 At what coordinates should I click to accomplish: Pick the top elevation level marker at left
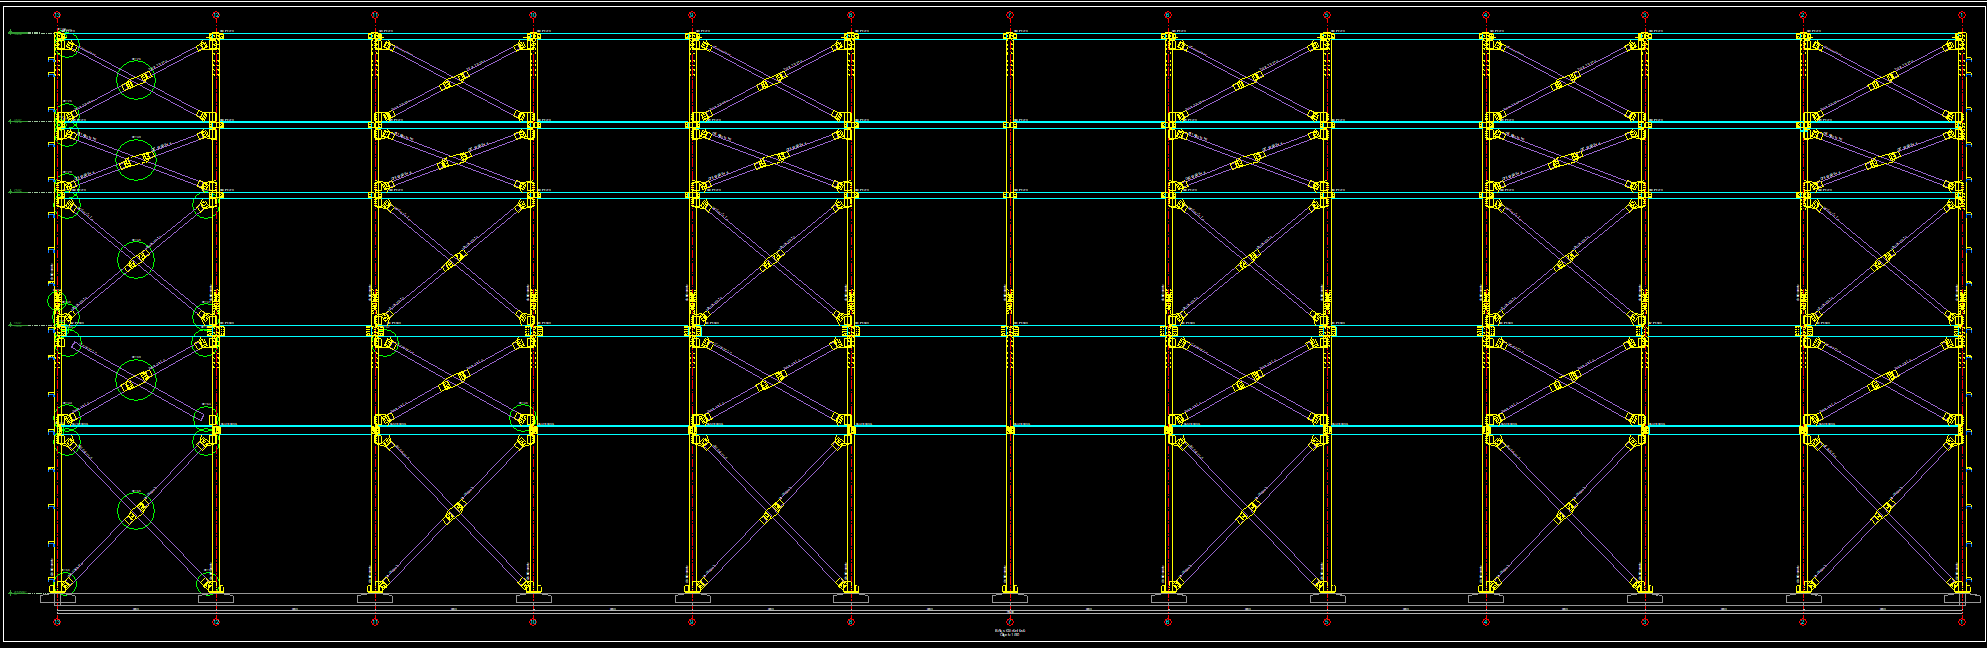tap(17, 33)
